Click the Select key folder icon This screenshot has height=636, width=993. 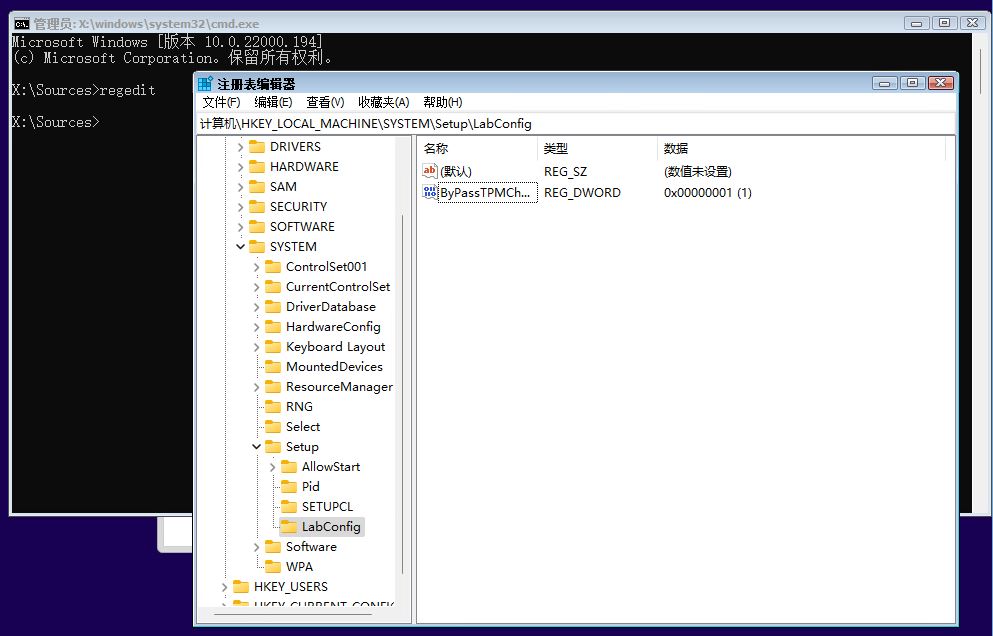click(272, 426)
